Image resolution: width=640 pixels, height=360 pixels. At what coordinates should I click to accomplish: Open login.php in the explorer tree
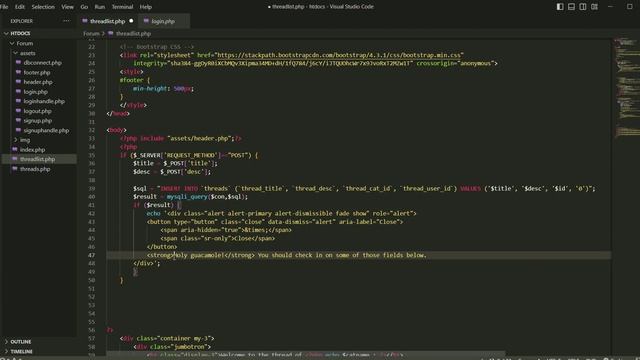(36, 92)
